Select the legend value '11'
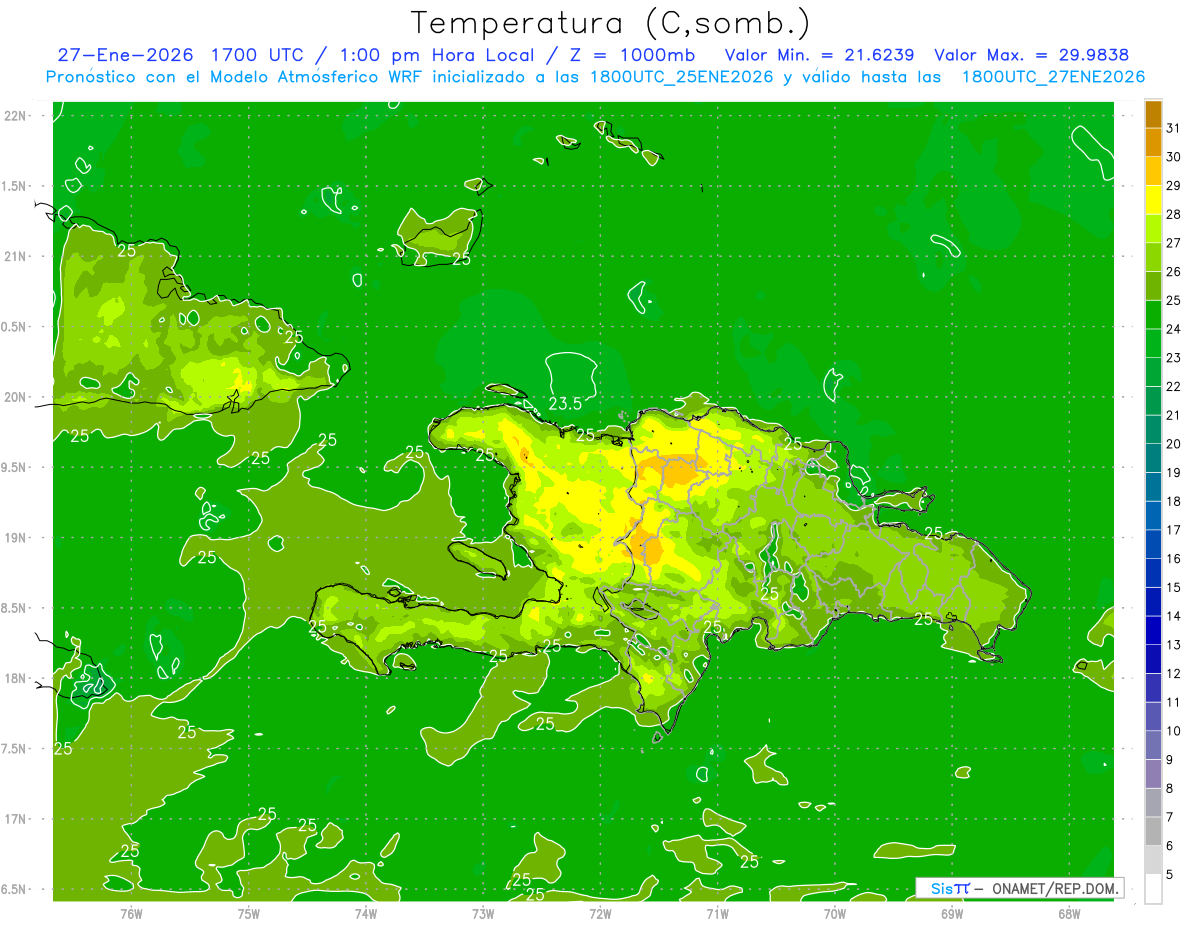This screenshot has width=1200, height=927. (x=1174, y=703)
